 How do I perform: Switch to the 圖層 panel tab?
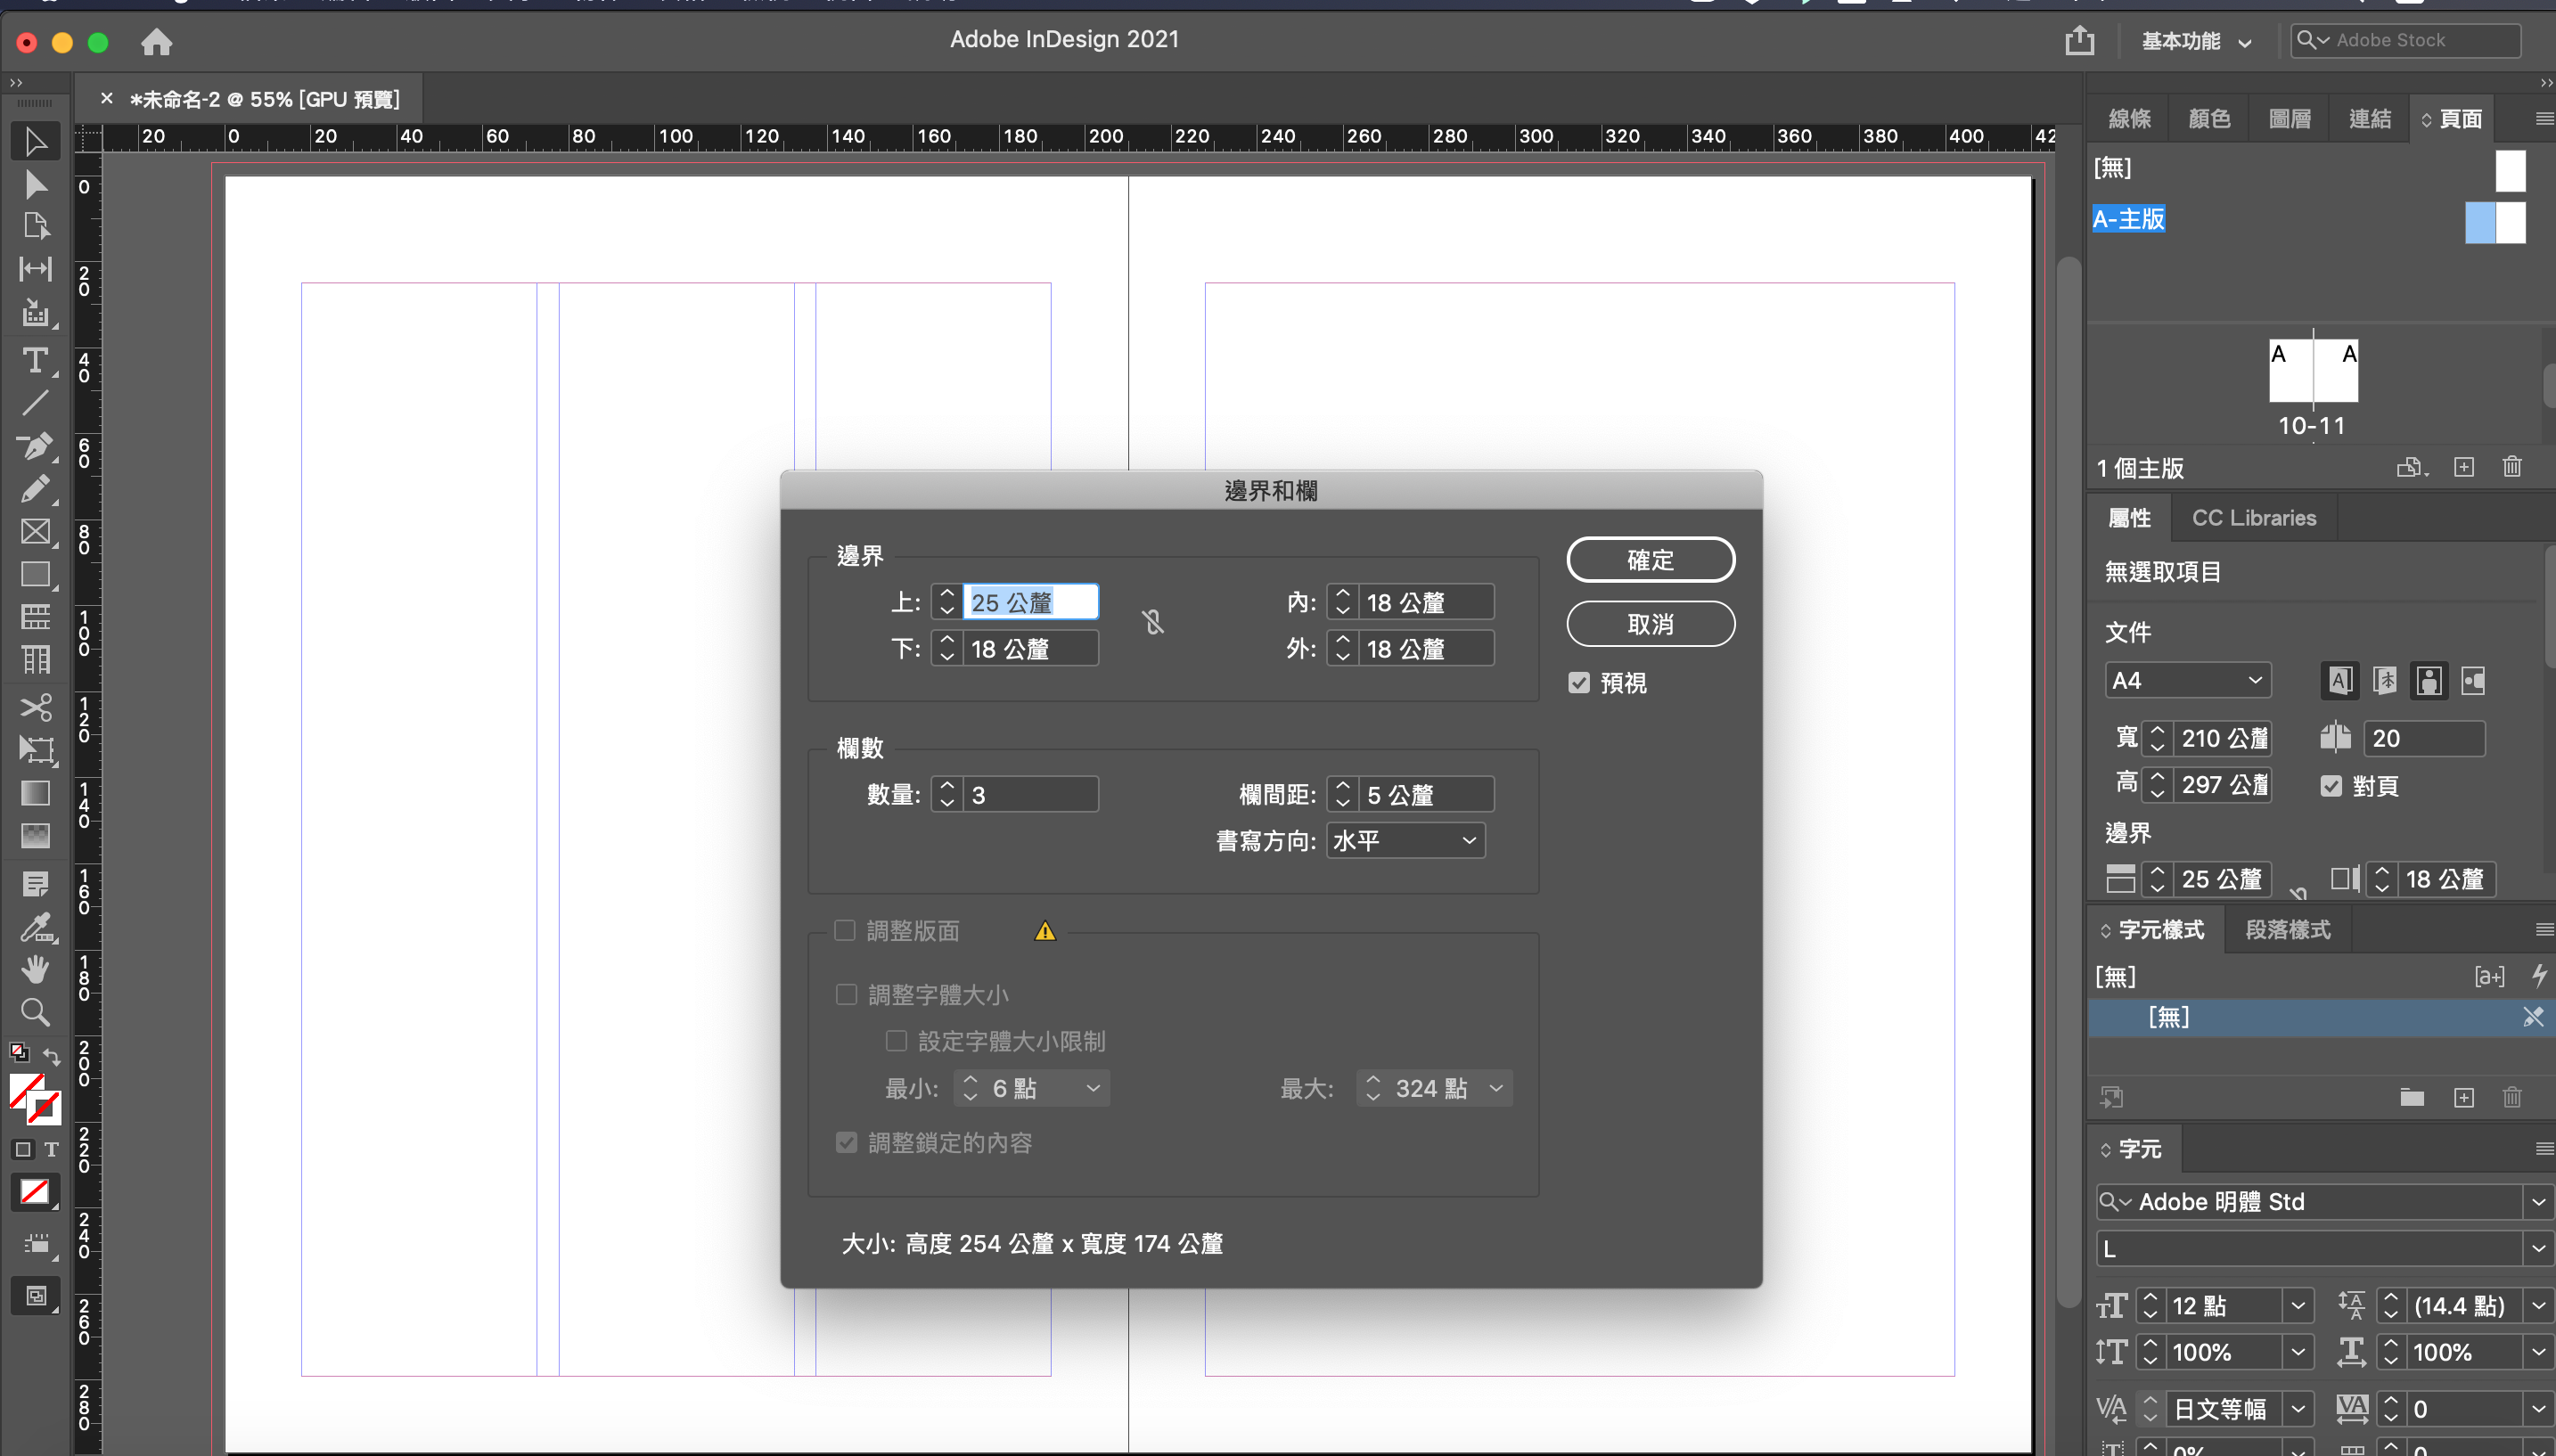pos(2289,119)
